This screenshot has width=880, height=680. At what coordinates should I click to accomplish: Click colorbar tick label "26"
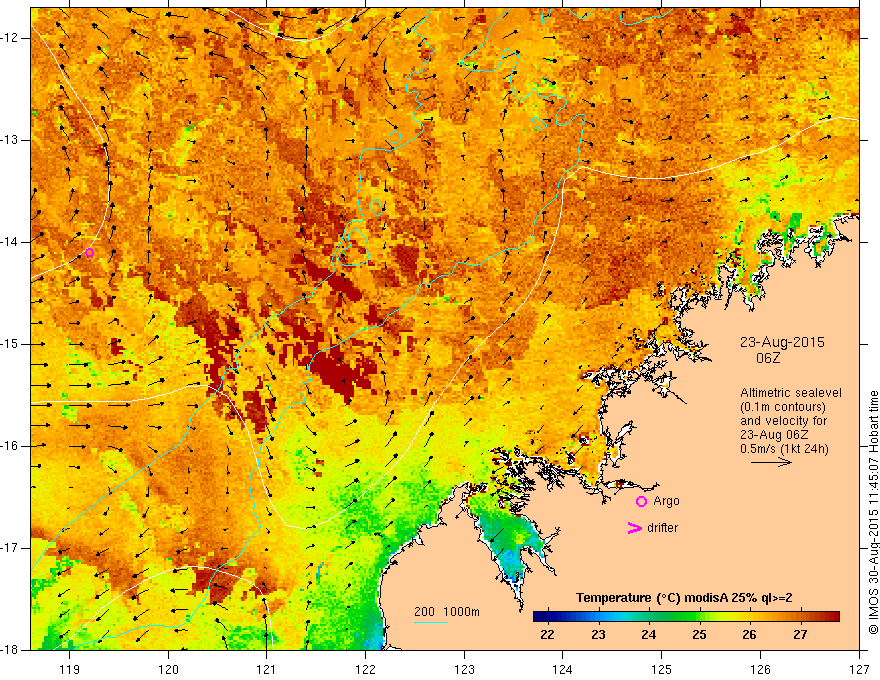[750, 635]
